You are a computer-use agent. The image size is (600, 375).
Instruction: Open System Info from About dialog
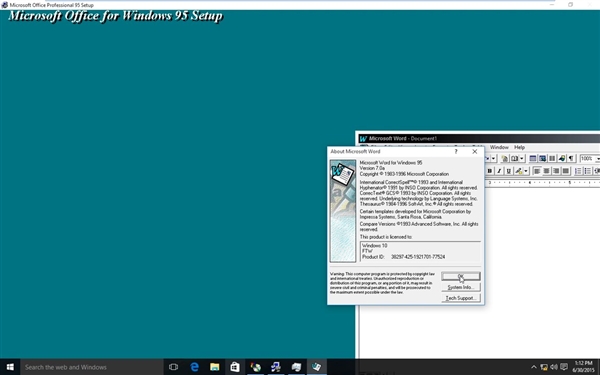pyautogui.click(x=461, y=287)
